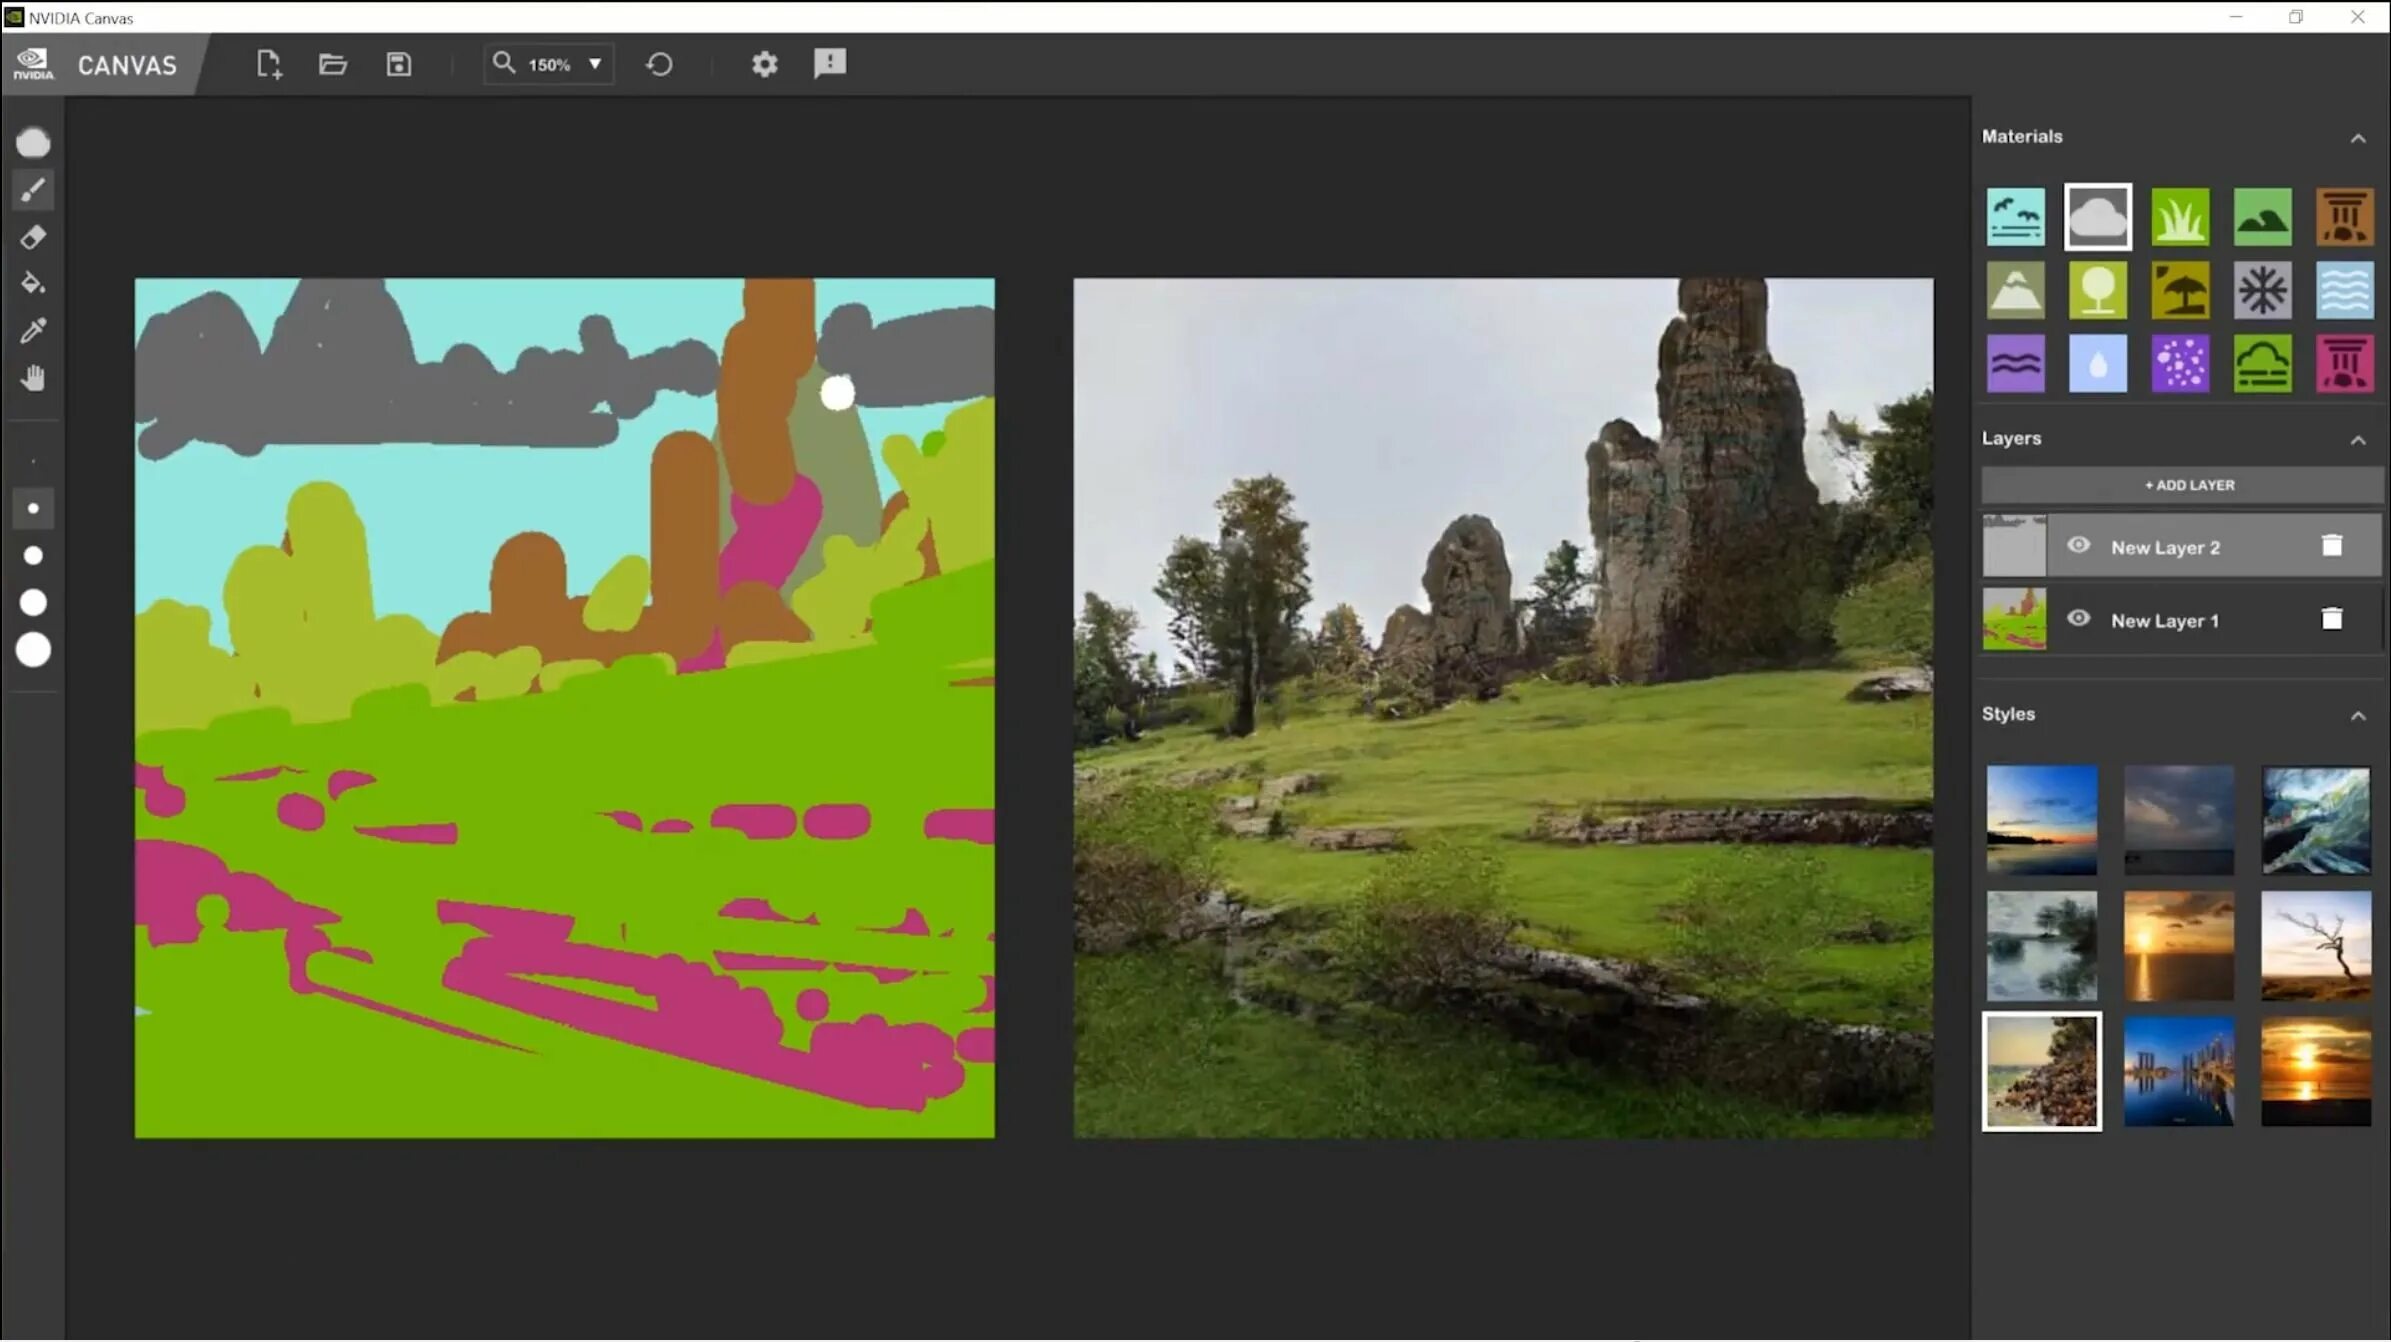Click the reset view rotate arrow icon
Screen dimensions: 2391x1342
(659, 64)
